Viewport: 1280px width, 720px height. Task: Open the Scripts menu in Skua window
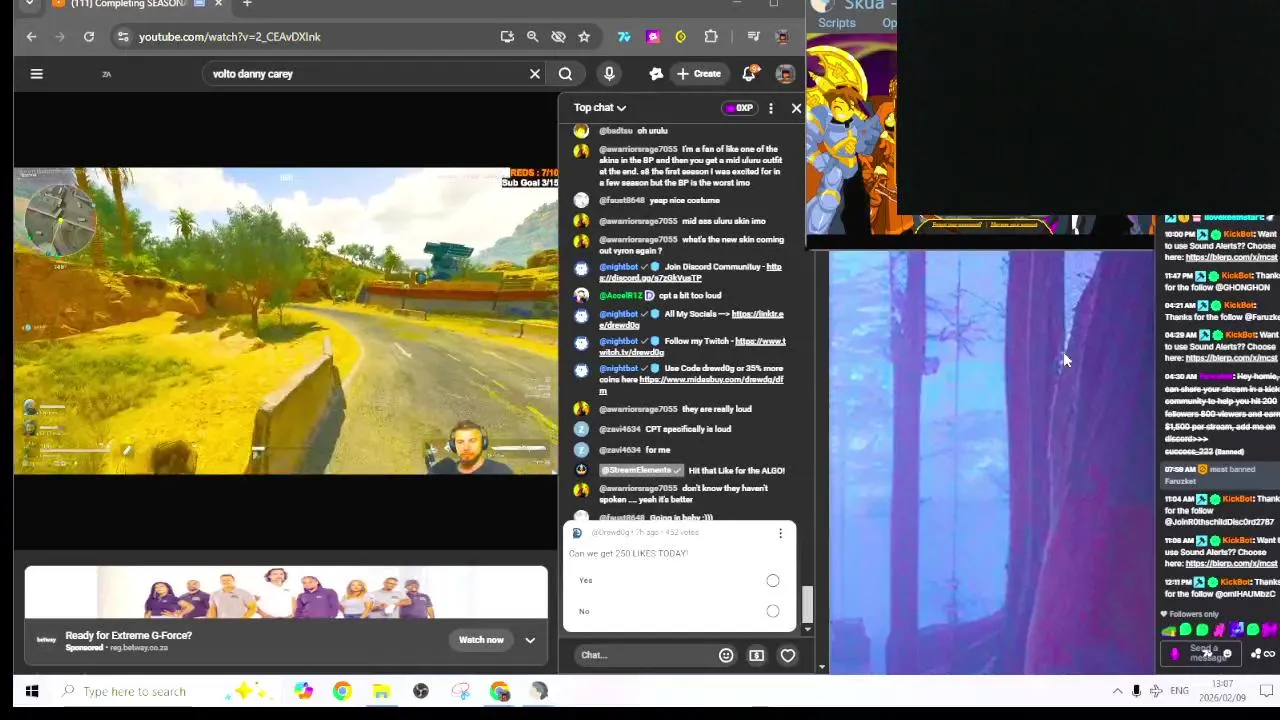point(837,23)
